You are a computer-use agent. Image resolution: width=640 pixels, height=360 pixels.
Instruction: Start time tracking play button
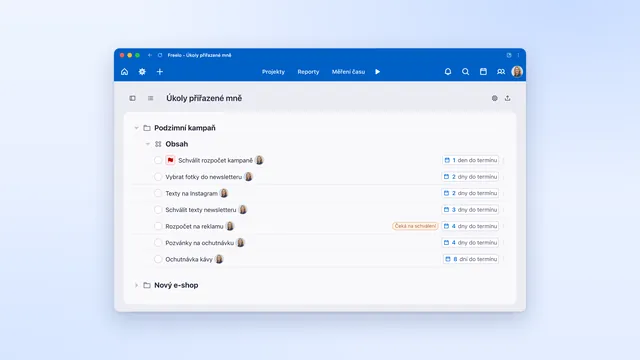[378, 72]
